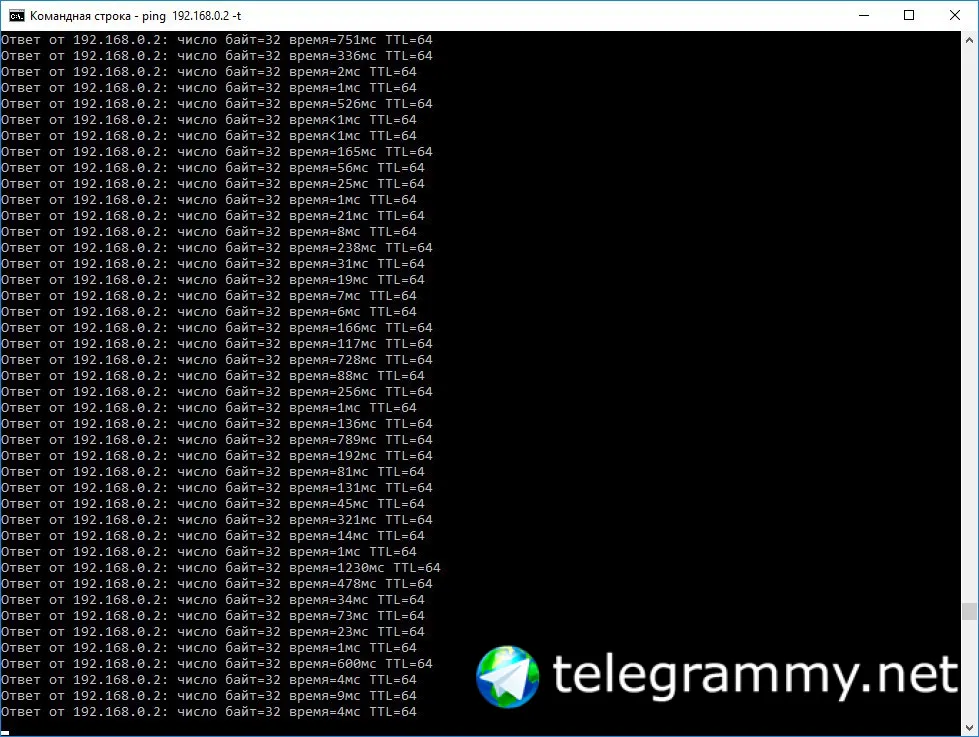The width and height of the screenshot is (979, 737).
Task: Click the line showing время=600мс
Action: coord(217,664)
